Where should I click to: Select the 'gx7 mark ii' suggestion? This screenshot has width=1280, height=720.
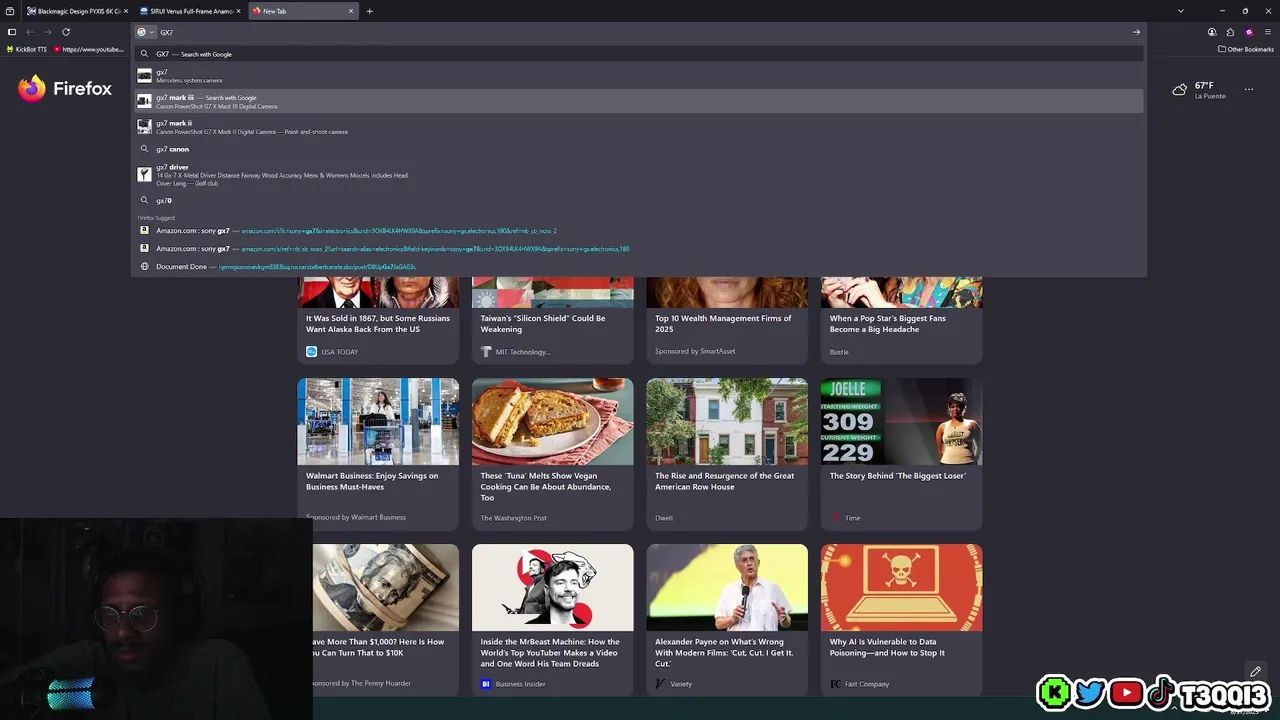point(639,127)
